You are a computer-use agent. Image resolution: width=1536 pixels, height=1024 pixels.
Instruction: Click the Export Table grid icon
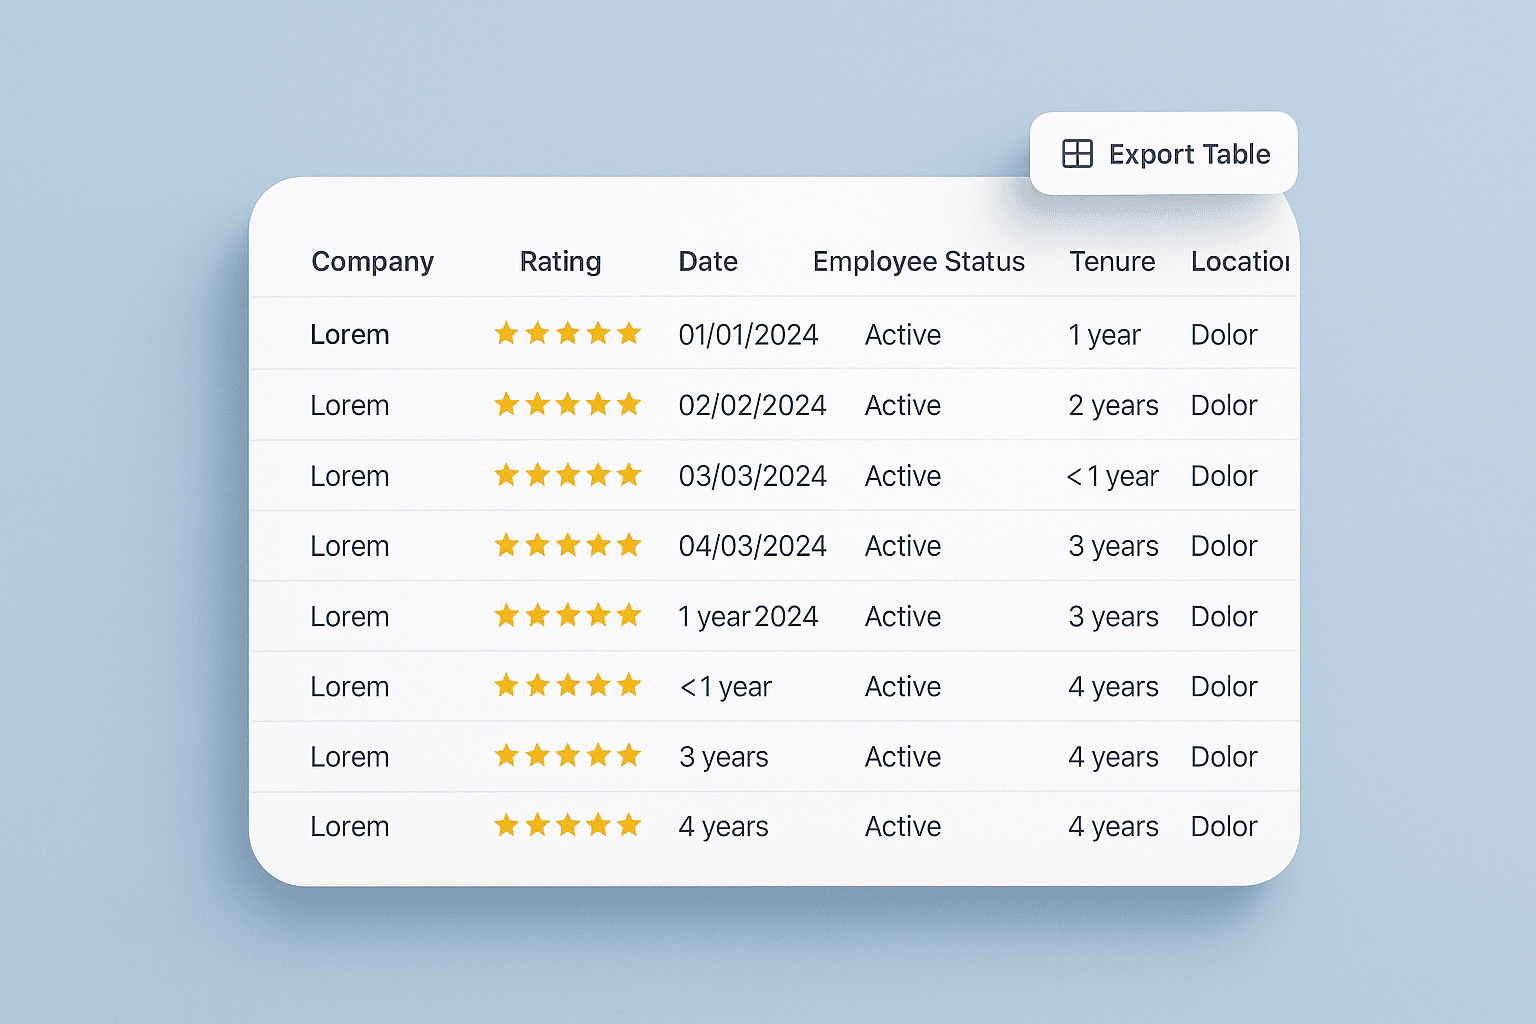pyautogui.click(x=1077, y=153)
